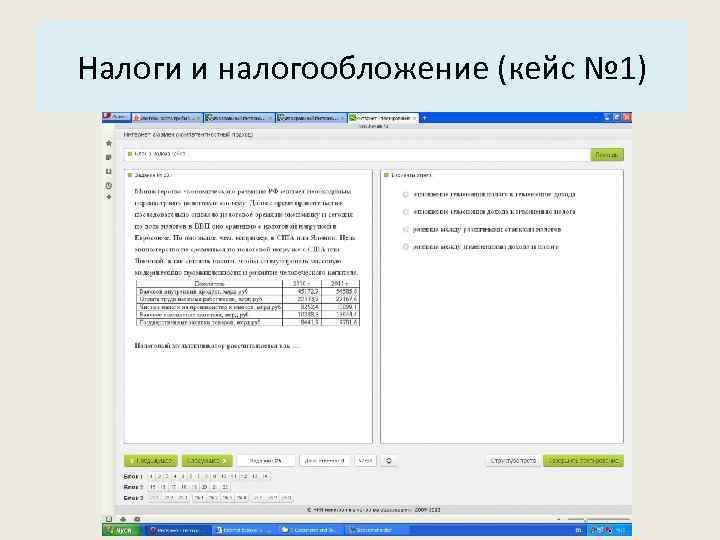
Task: Jump to question 18 in Блок 2
Action: [x=184, y=487]
